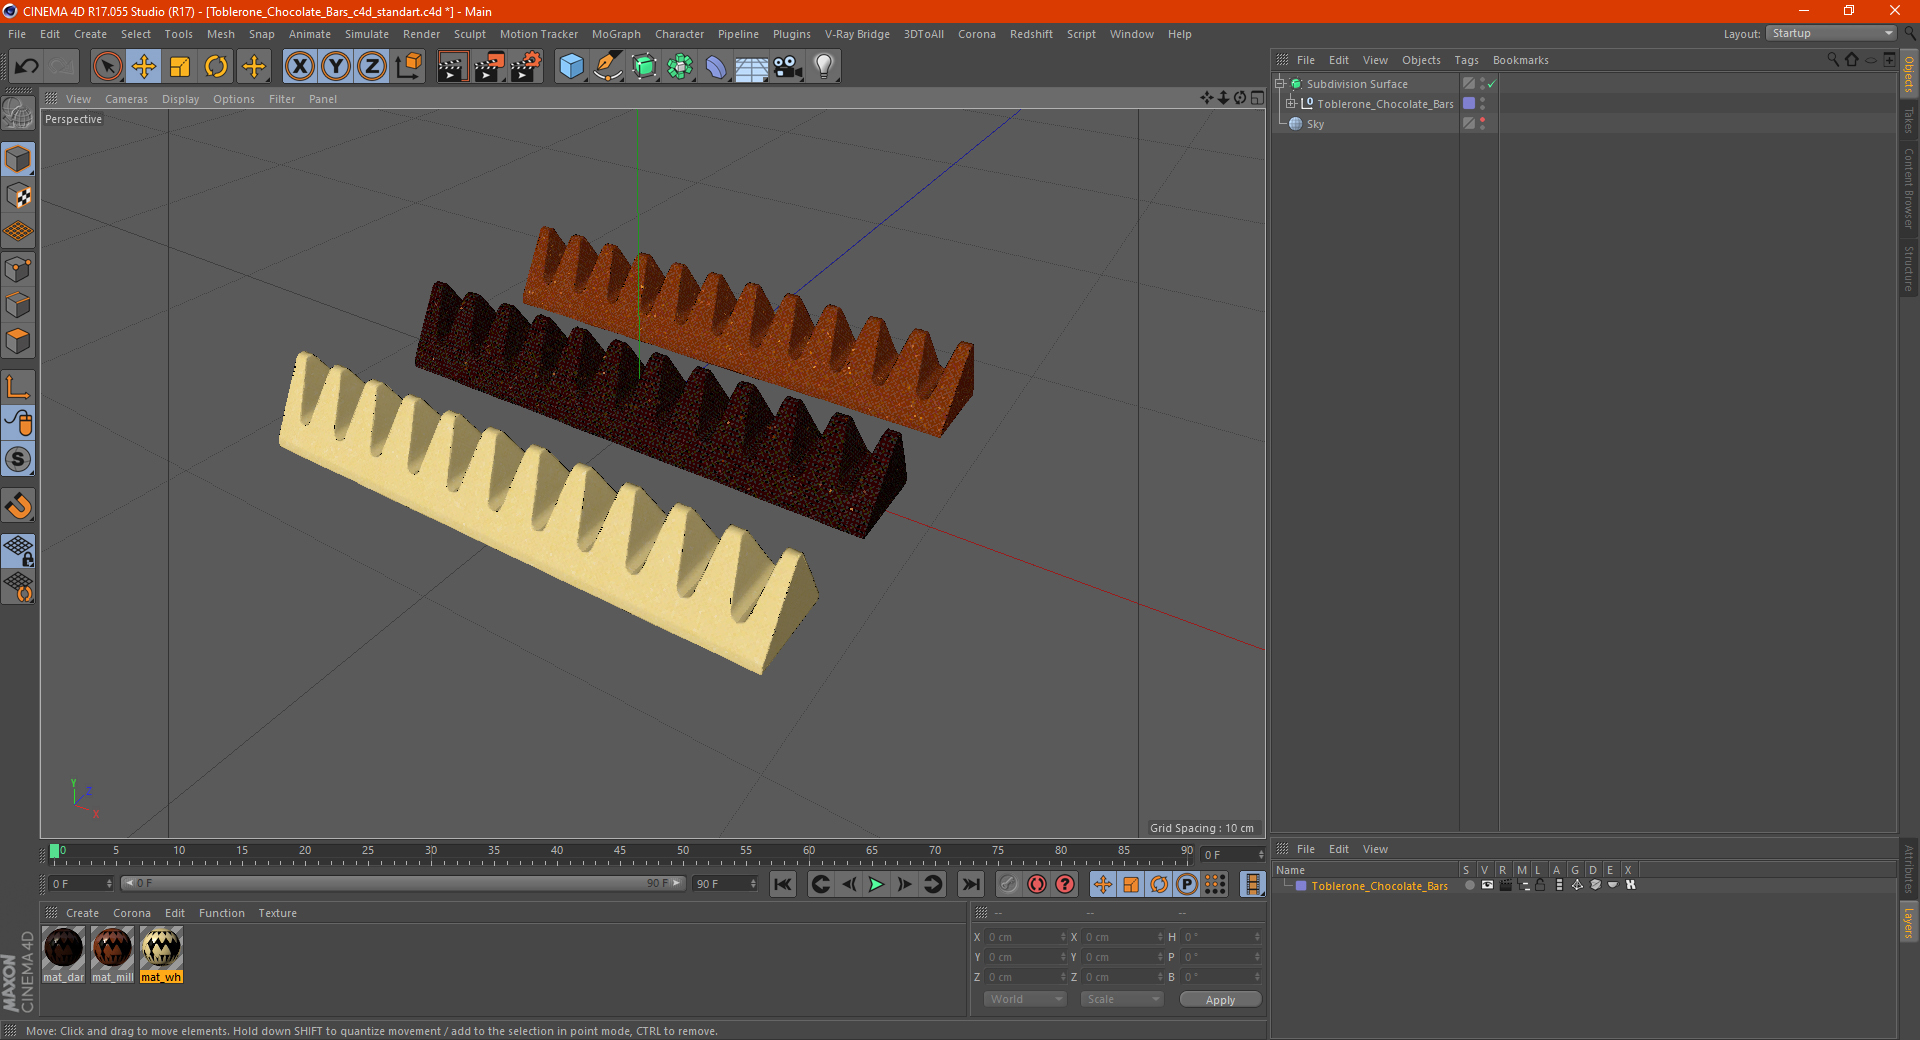The image size is (1920, 1040).
Task: Toggle Autokeying button
Action: pos(1037,884)
